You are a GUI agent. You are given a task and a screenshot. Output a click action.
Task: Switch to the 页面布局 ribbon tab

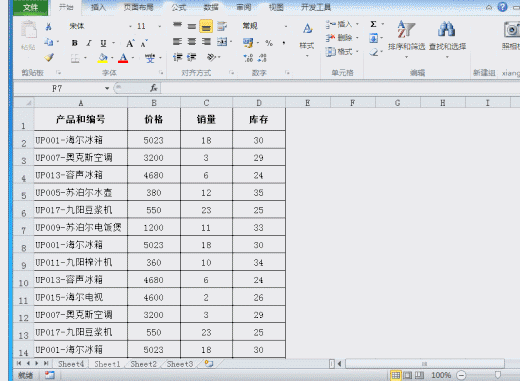click(138, 7)
